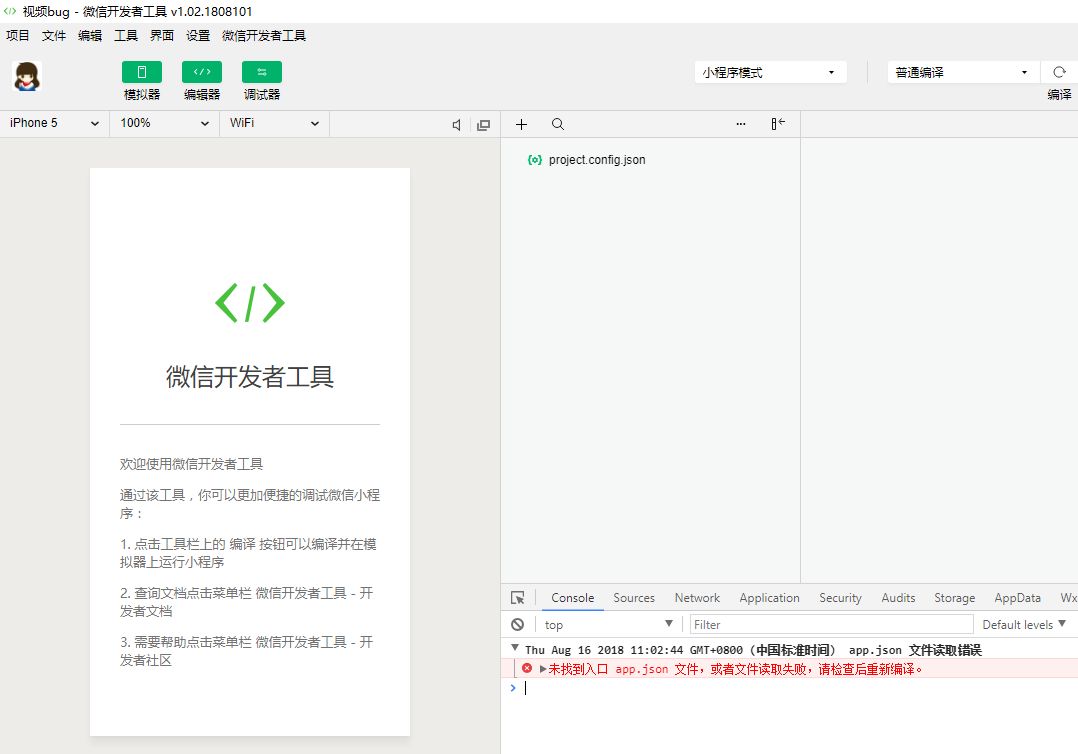Click the console command input line
Image resolution: width=1078 pixels, height=754 pixels.
coord(798,688)
